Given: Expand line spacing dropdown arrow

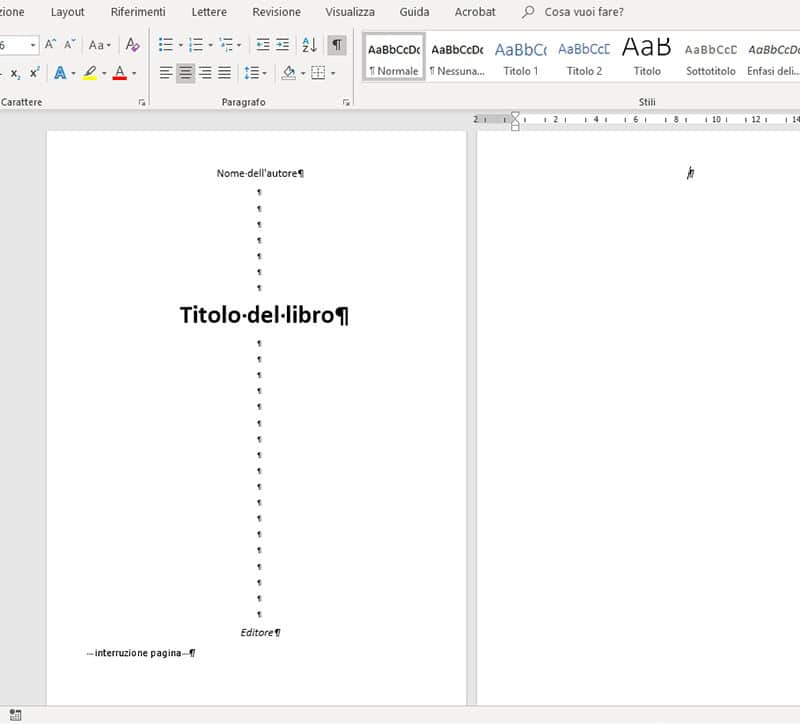Looking at the screenshot, I should pos(264,73).
